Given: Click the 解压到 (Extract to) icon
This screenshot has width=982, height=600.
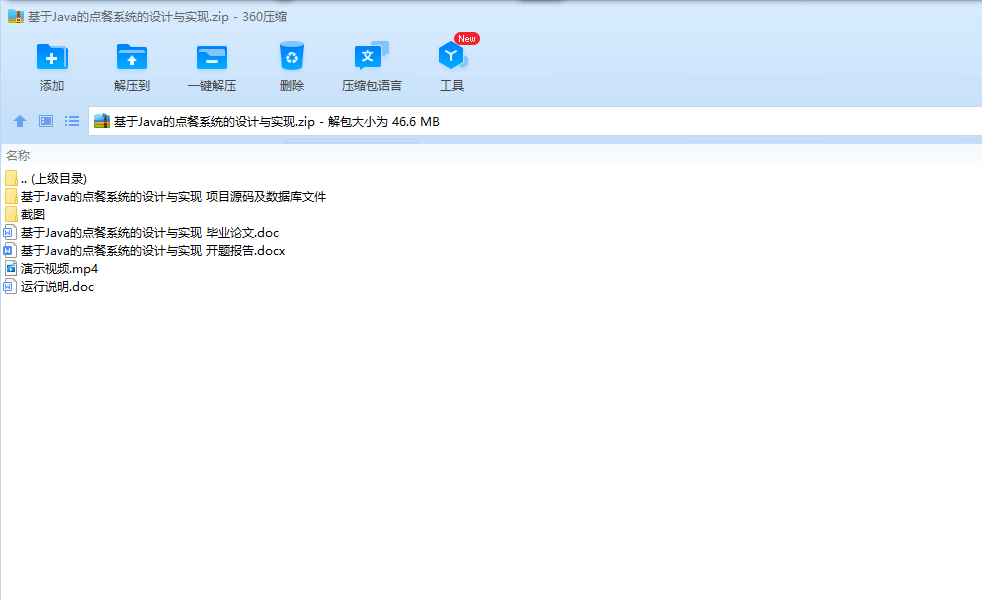Looking at the screenshot, I should (x=132, y=57).
